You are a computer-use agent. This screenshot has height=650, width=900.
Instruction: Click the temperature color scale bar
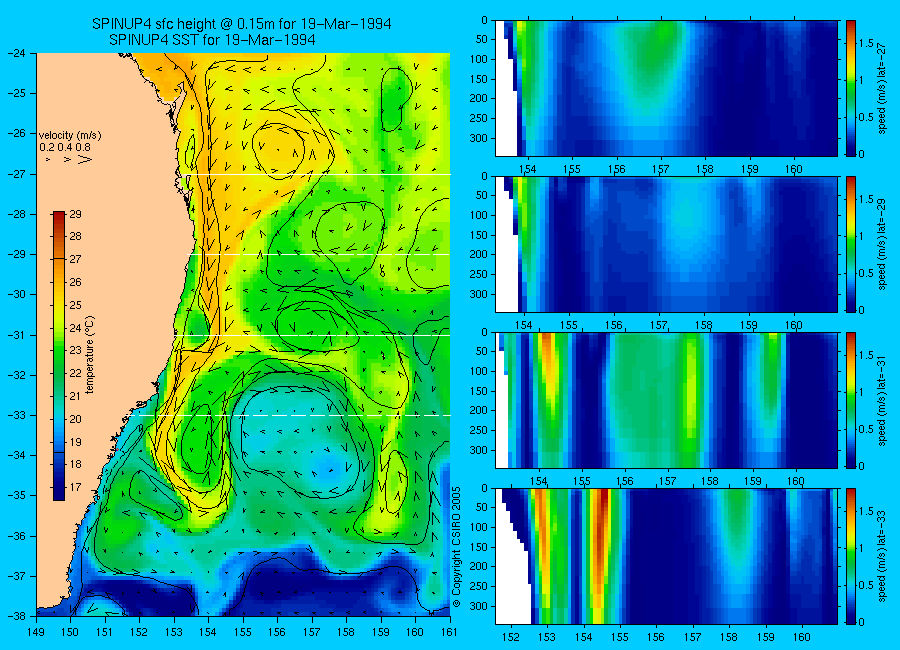[59, 356]
